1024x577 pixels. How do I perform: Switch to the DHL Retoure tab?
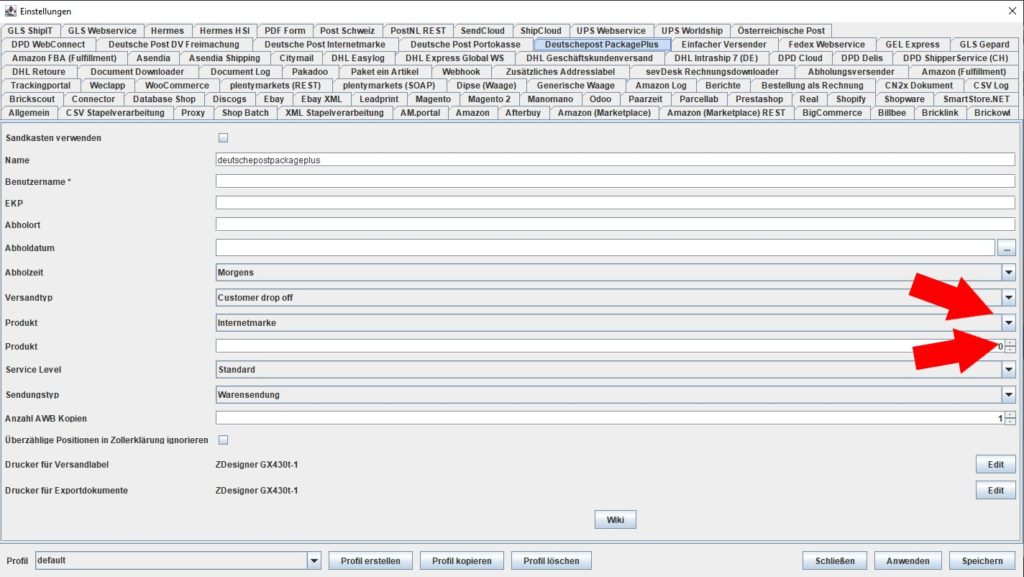tap(39, 72)
